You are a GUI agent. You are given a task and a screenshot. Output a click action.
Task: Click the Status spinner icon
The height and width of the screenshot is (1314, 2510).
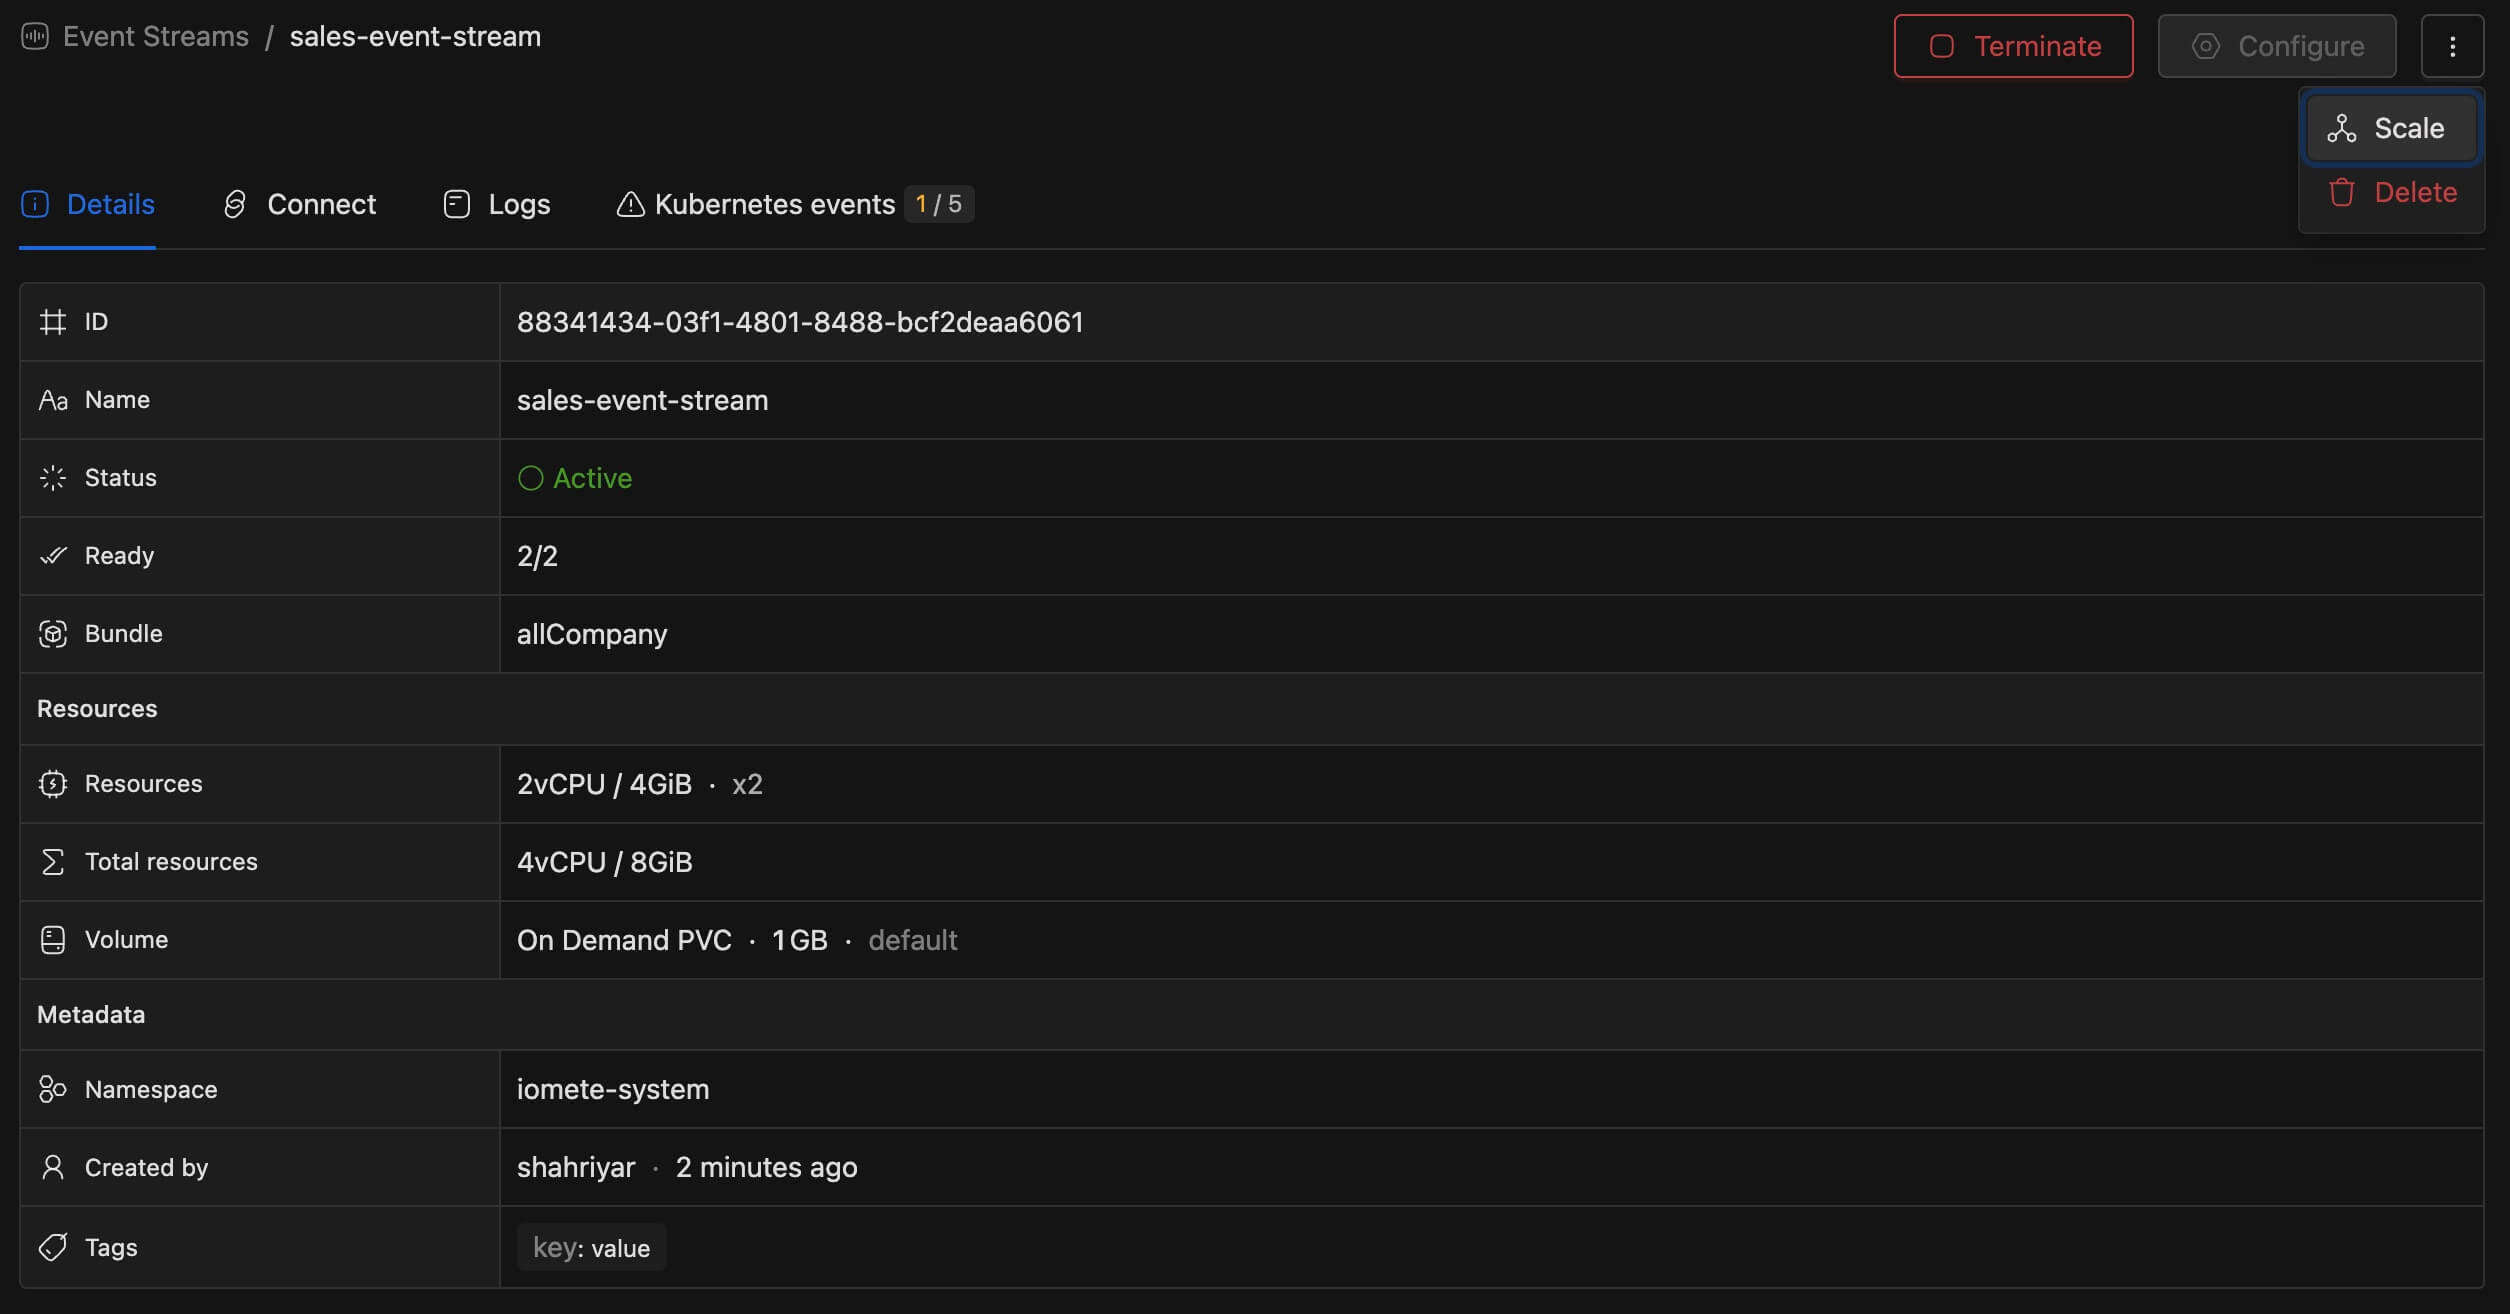coord(53,478)
